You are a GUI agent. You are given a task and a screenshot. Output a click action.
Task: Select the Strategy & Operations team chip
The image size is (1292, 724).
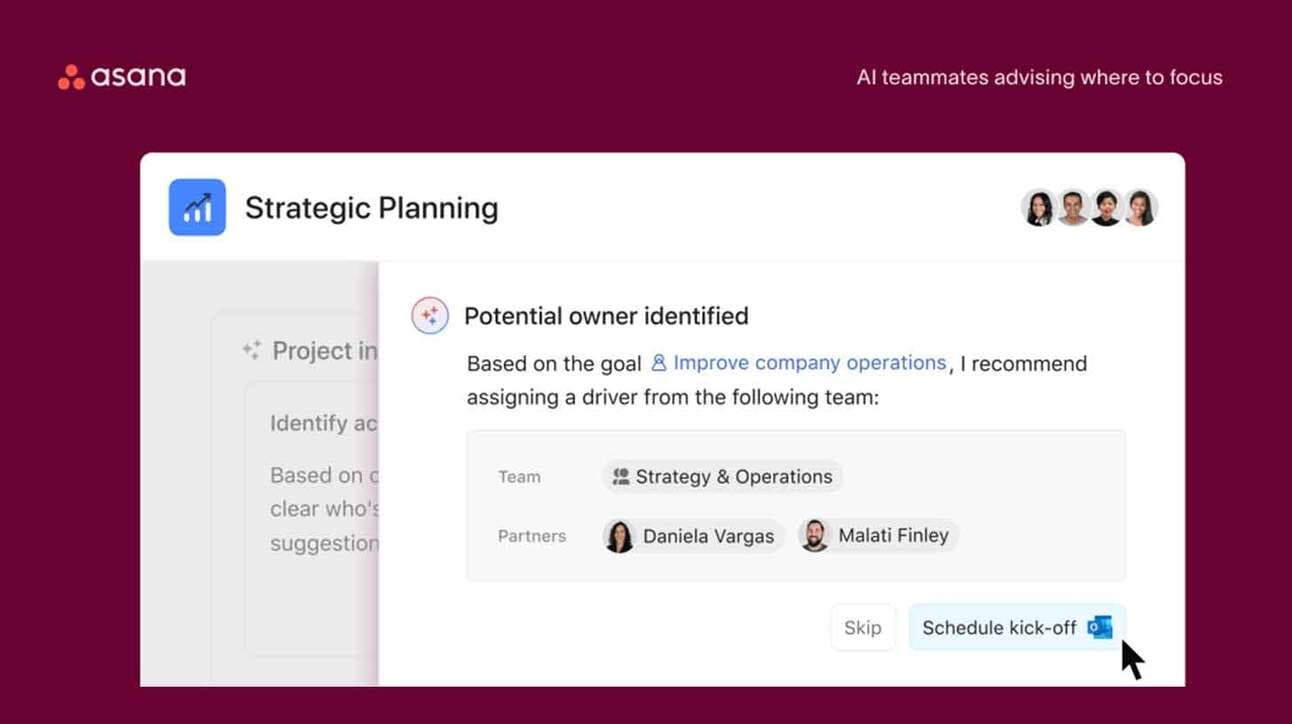(722, 477)
